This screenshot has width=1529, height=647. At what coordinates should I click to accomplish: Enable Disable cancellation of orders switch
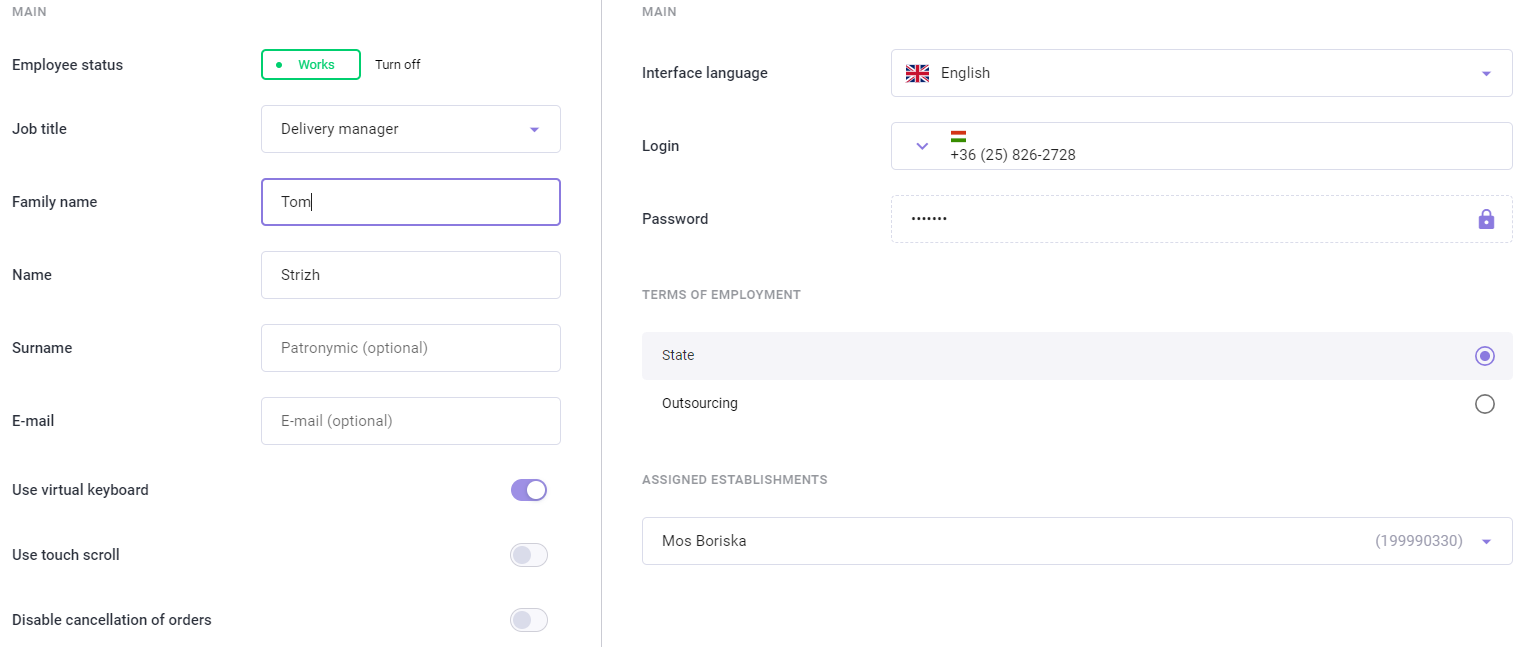pos(529,620)
